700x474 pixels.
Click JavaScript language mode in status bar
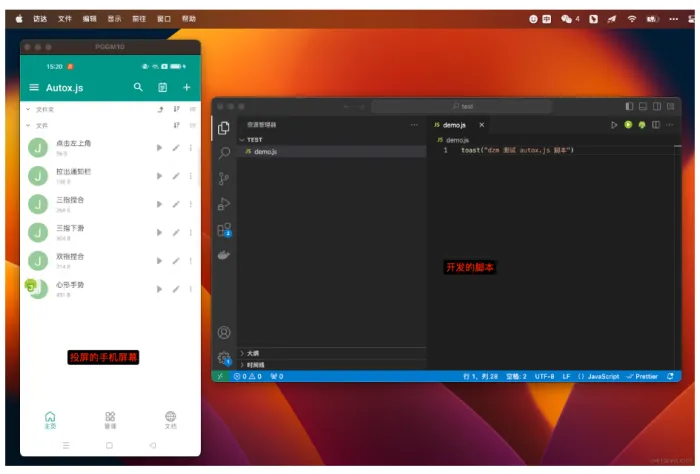tap(600, 376)
